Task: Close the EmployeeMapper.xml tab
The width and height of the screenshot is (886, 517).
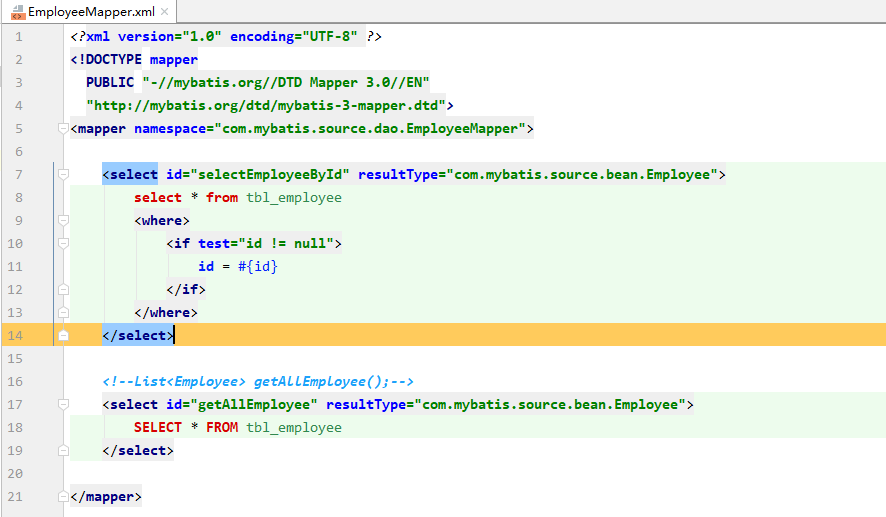Action: [x=164, y=11]
